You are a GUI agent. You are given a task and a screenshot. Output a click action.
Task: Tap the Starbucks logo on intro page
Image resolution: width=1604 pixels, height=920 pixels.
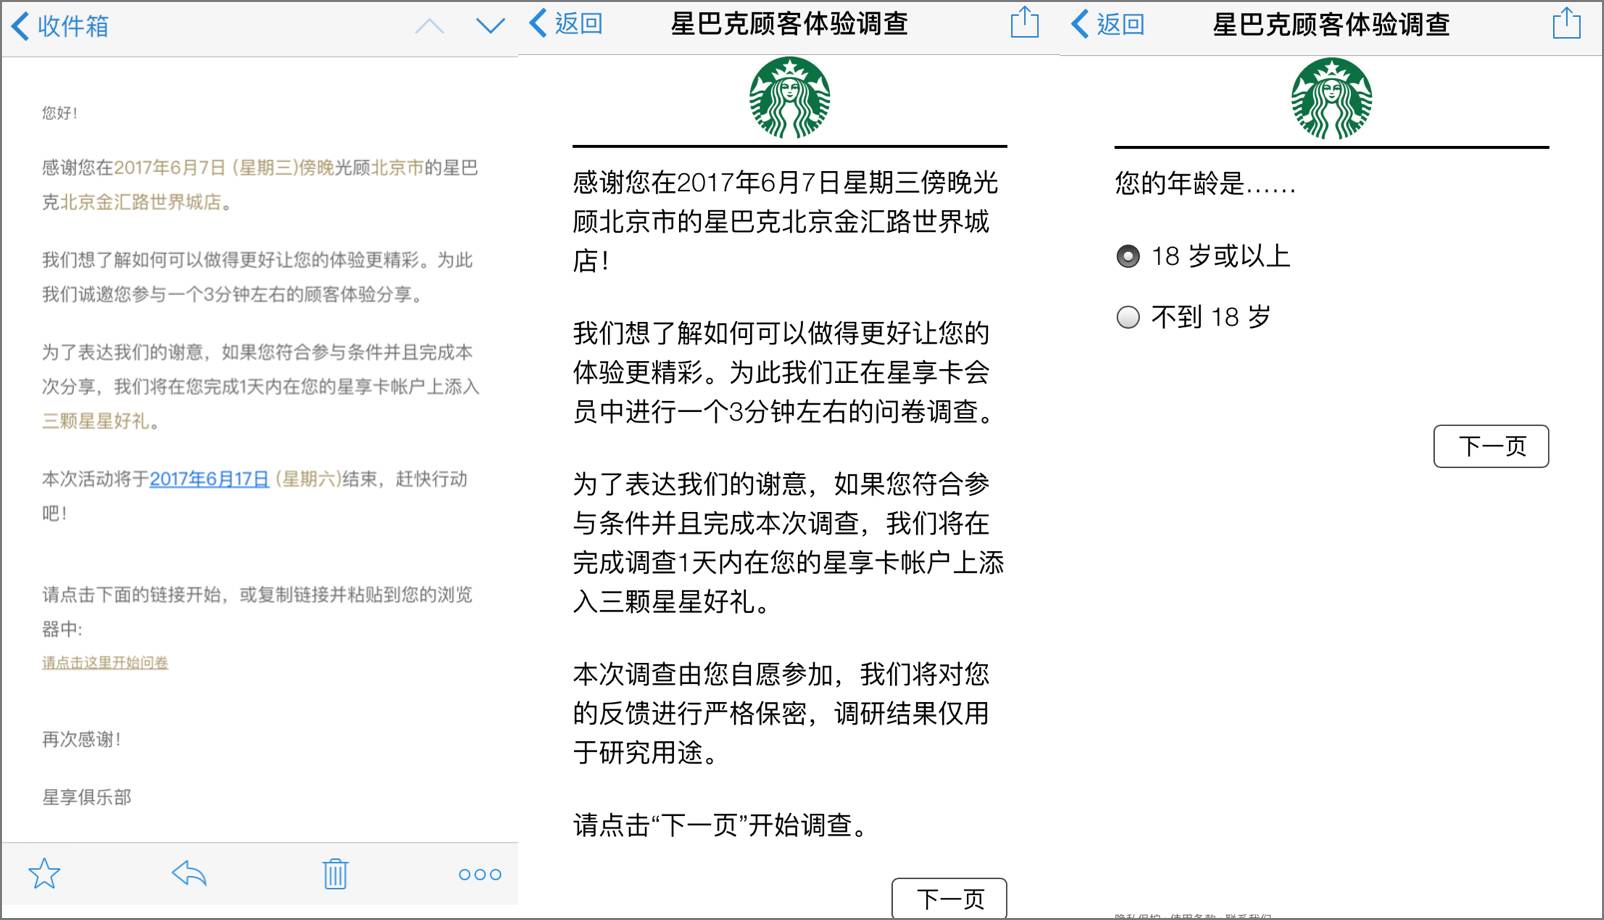(790, 98)
